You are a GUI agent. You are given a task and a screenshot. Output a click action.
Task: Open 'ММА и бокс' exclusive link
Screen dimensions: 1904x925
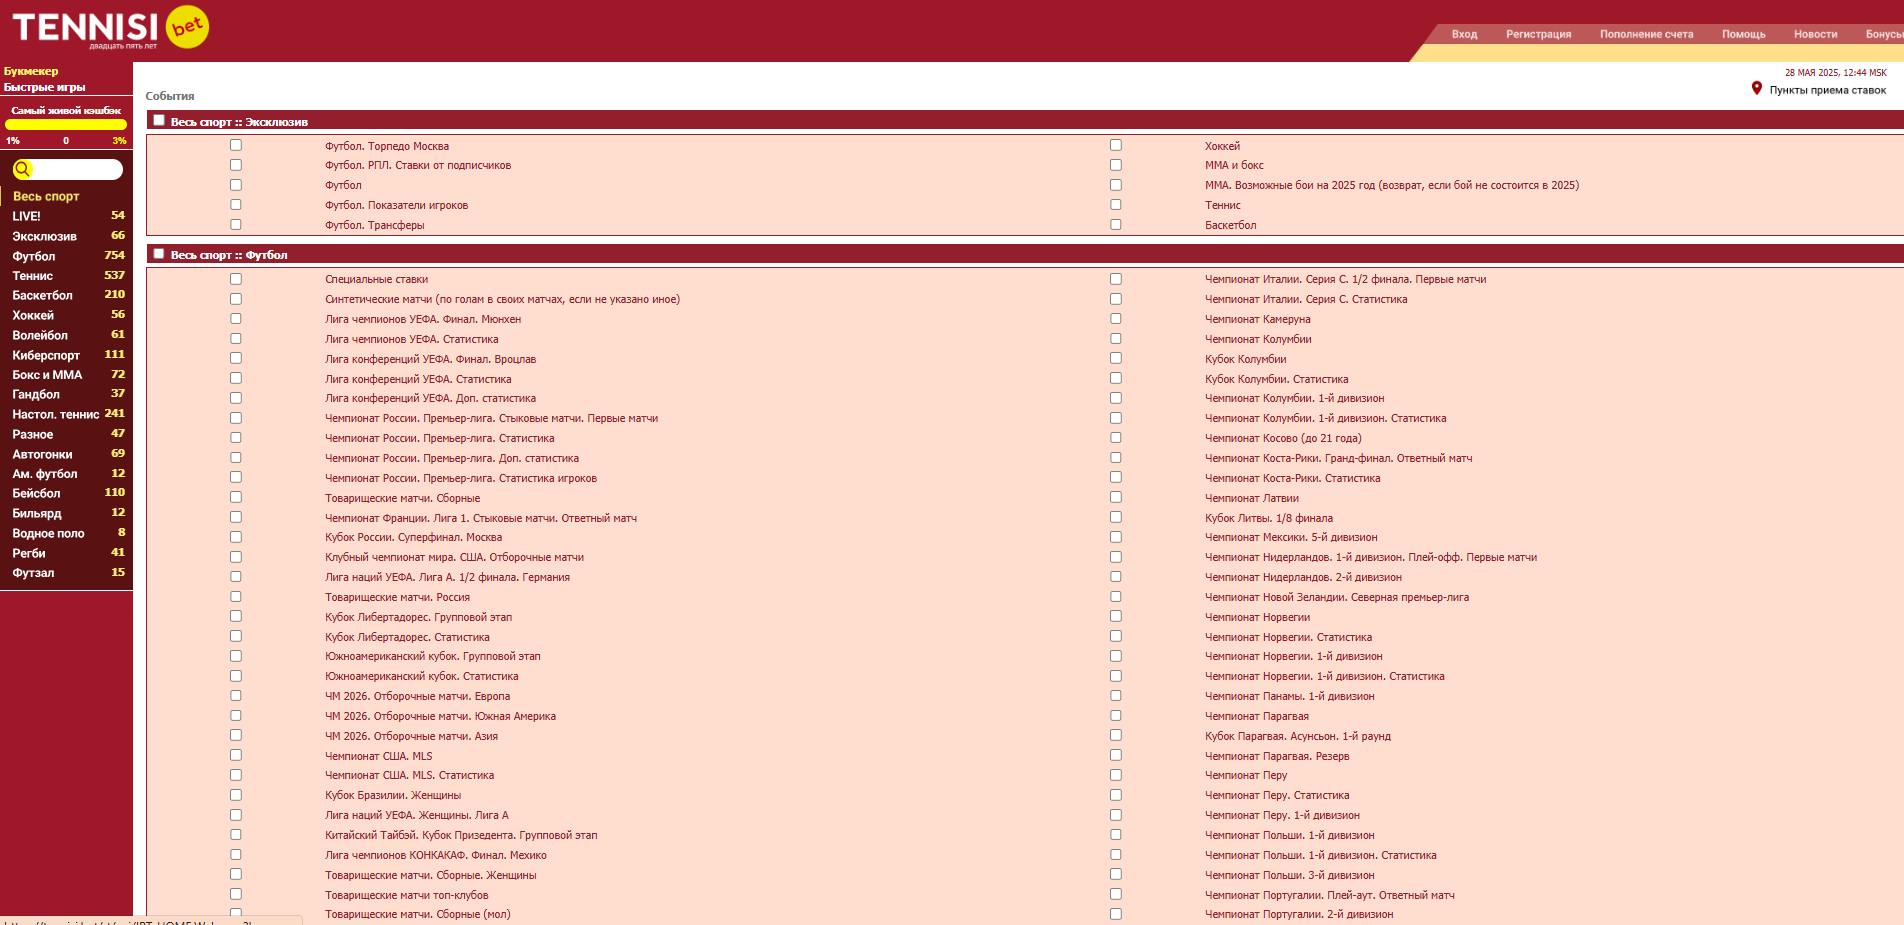tap(1234, 165)
